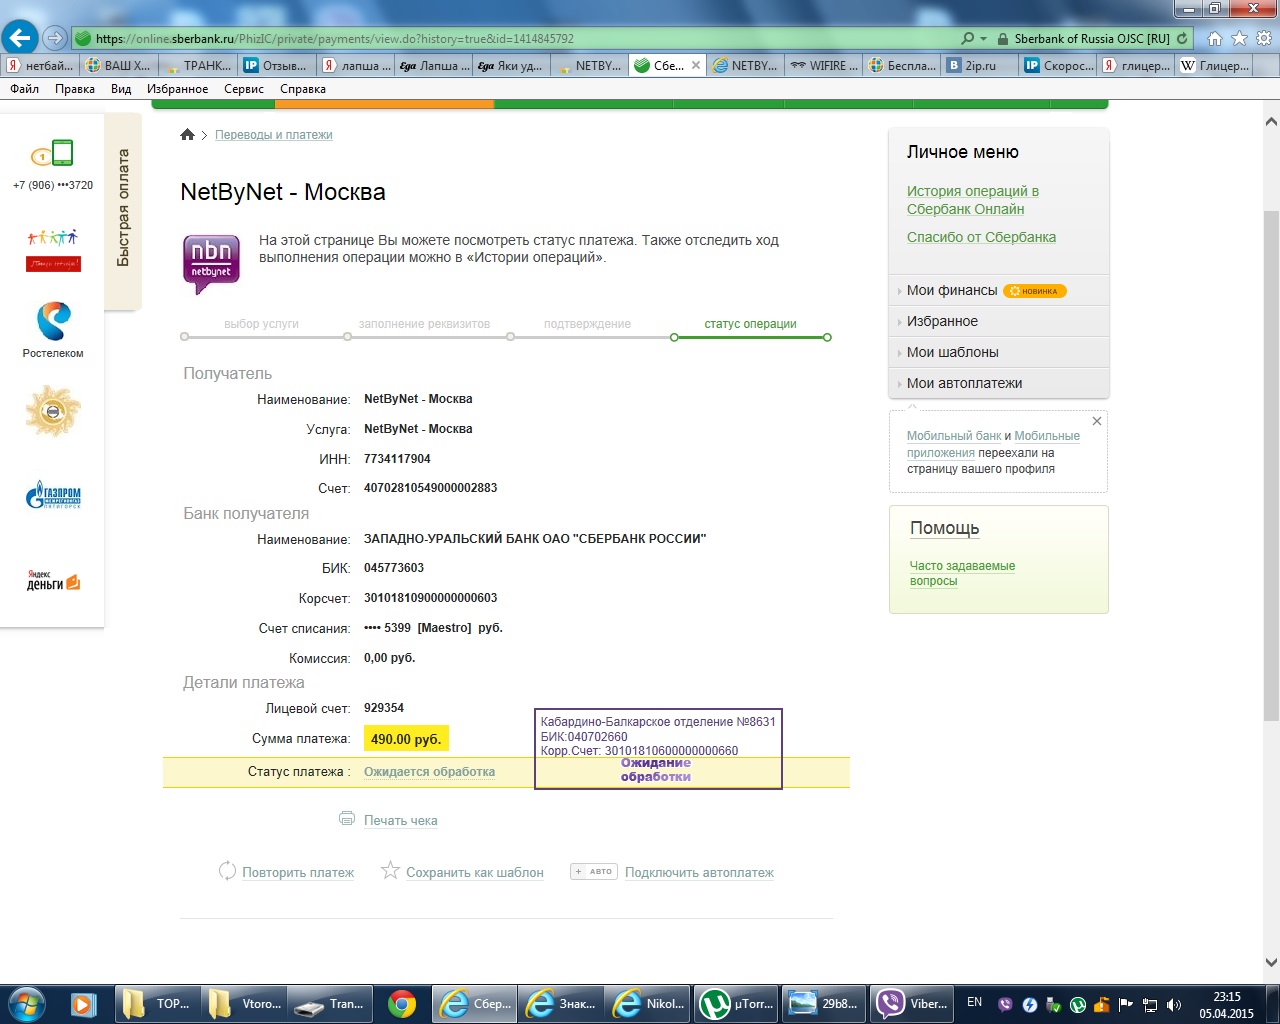Click the refresh icon in address bar
This screenshot has height=1024, width=1280.
(1182, 39)
